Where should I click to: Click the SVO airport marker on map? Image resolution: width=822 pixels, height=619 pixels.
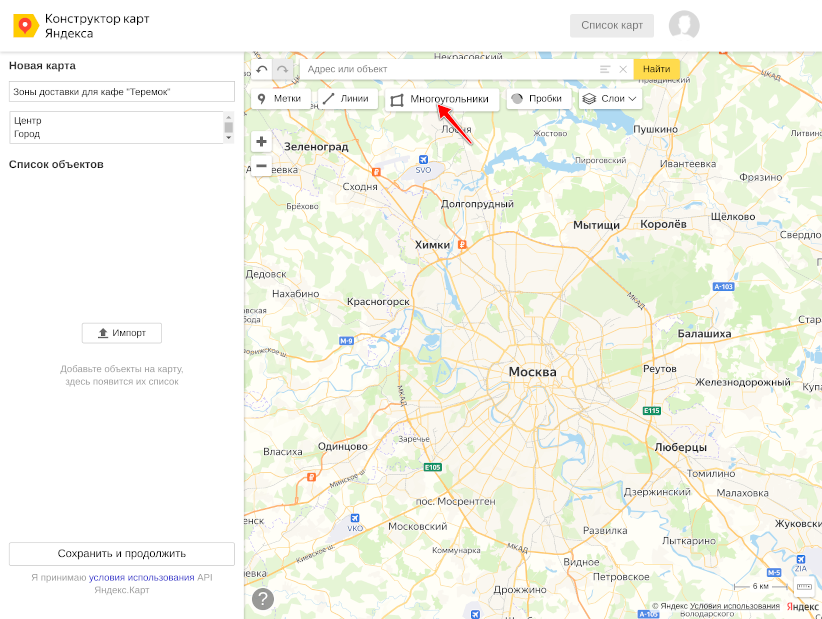coord(424,159)
